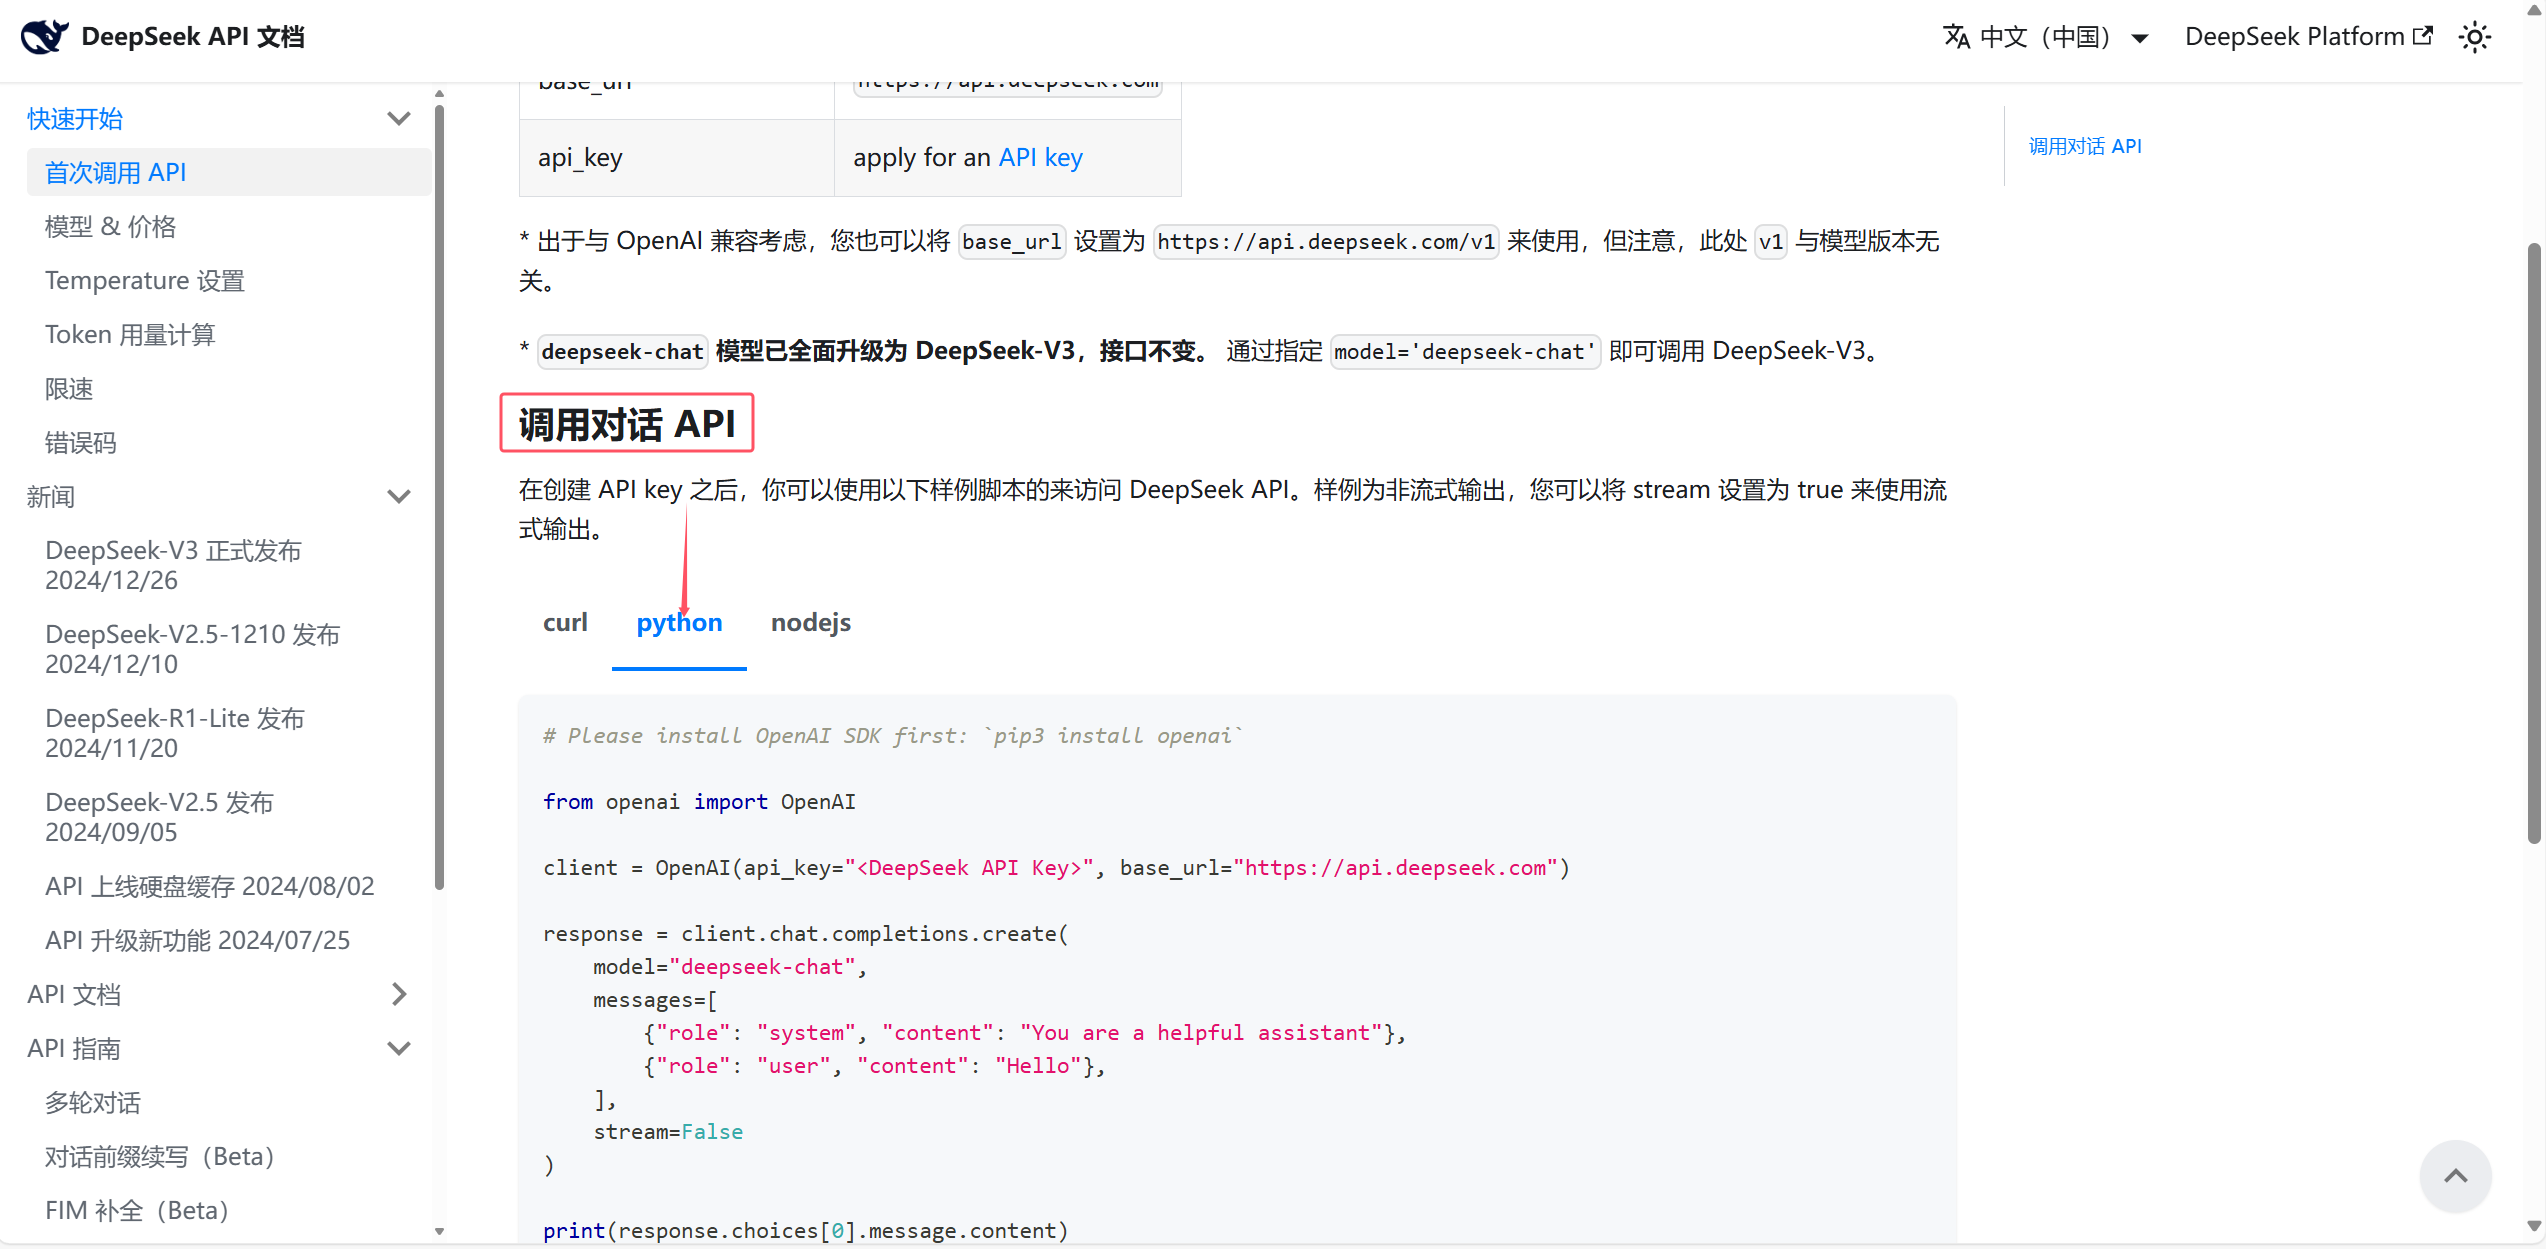Collapse the 快速开始 section chevron

(x=399, y=119)
